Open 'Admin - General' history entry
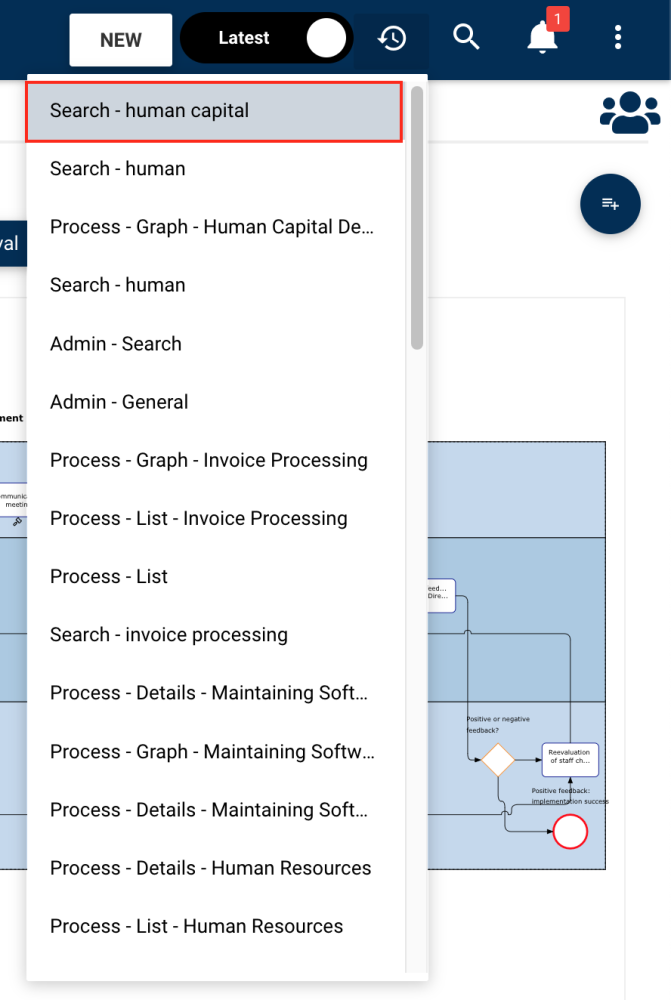 [119, 402]
